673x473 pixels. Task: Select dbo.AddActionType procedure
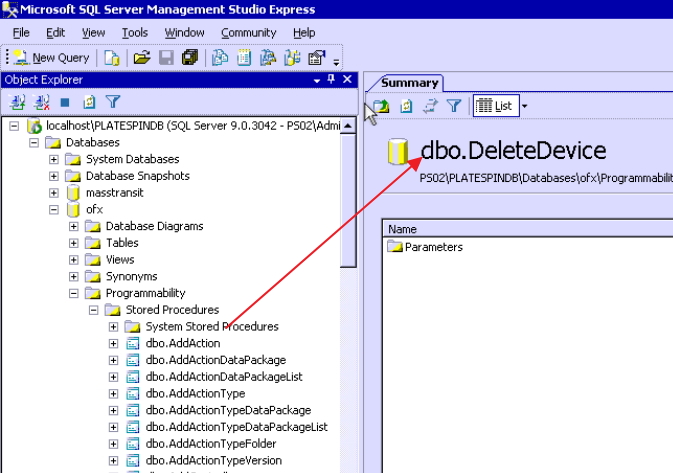click(195, 393)
